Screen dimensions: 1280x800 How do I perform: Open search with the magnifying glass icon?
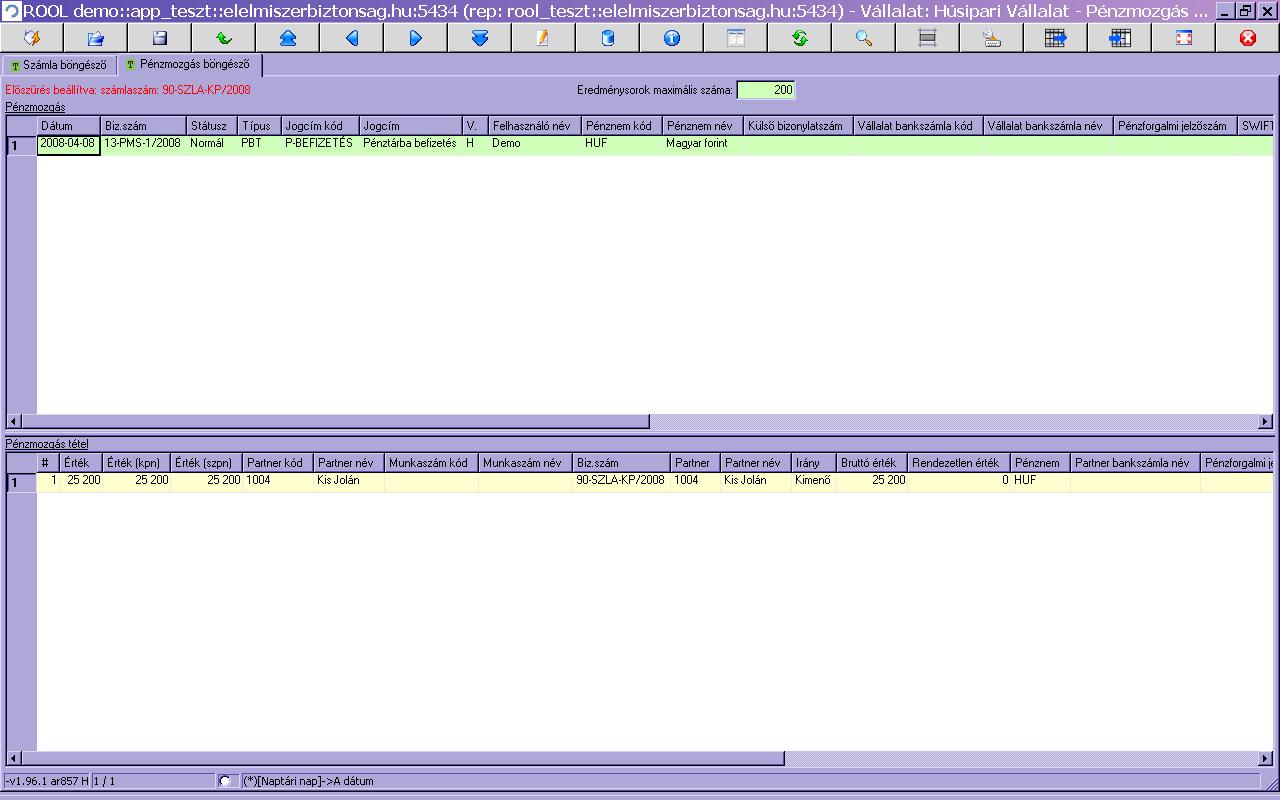[x=863, y=38]
